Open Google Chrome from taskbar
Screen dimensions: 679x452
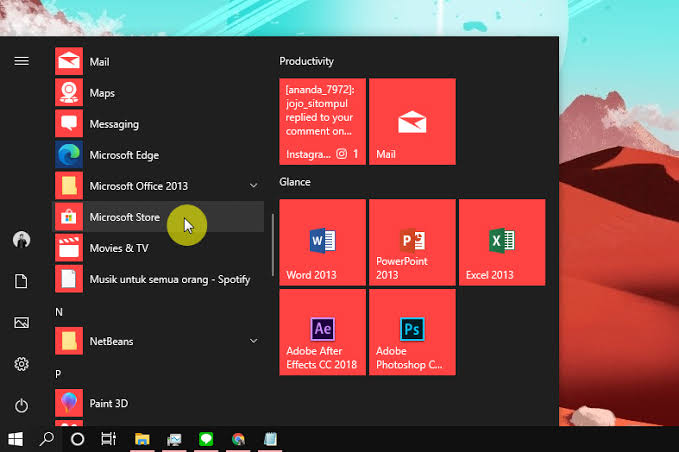click(x=238, y=439)
